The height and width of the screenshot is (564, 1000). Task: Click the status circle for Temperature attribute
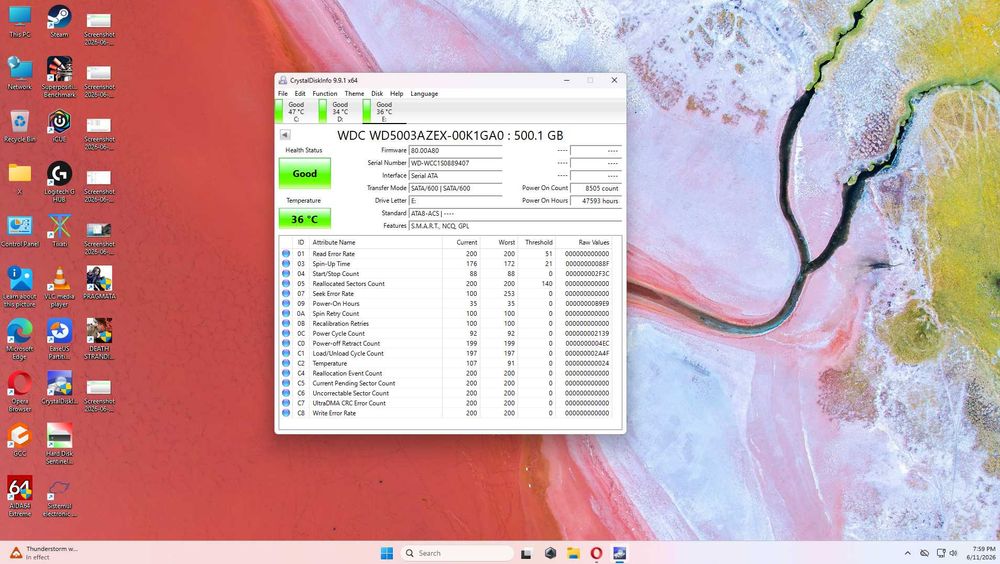coord(286,364)
